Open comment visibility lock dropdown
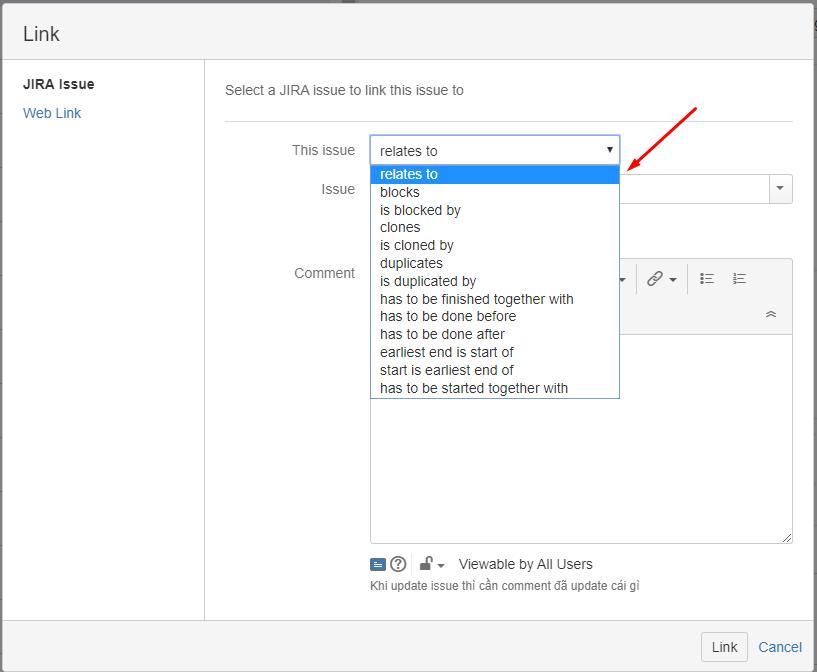 432,564
